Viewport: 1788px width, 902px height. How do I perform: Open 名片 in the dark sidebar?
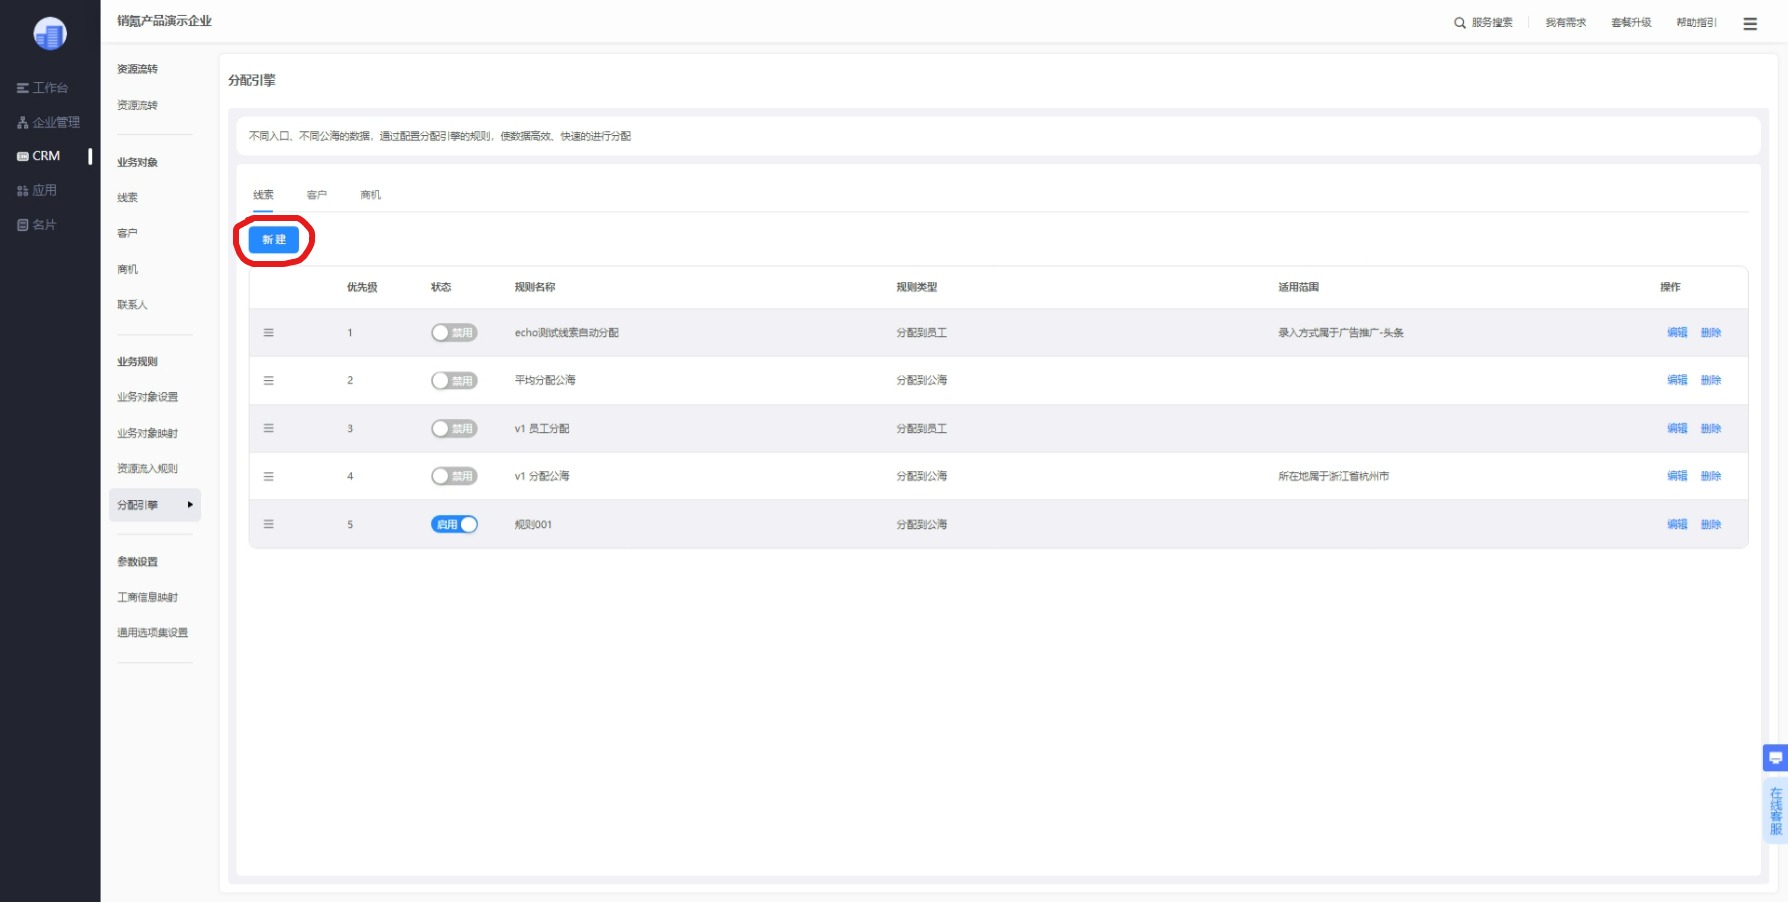click(x=37, y=225)
